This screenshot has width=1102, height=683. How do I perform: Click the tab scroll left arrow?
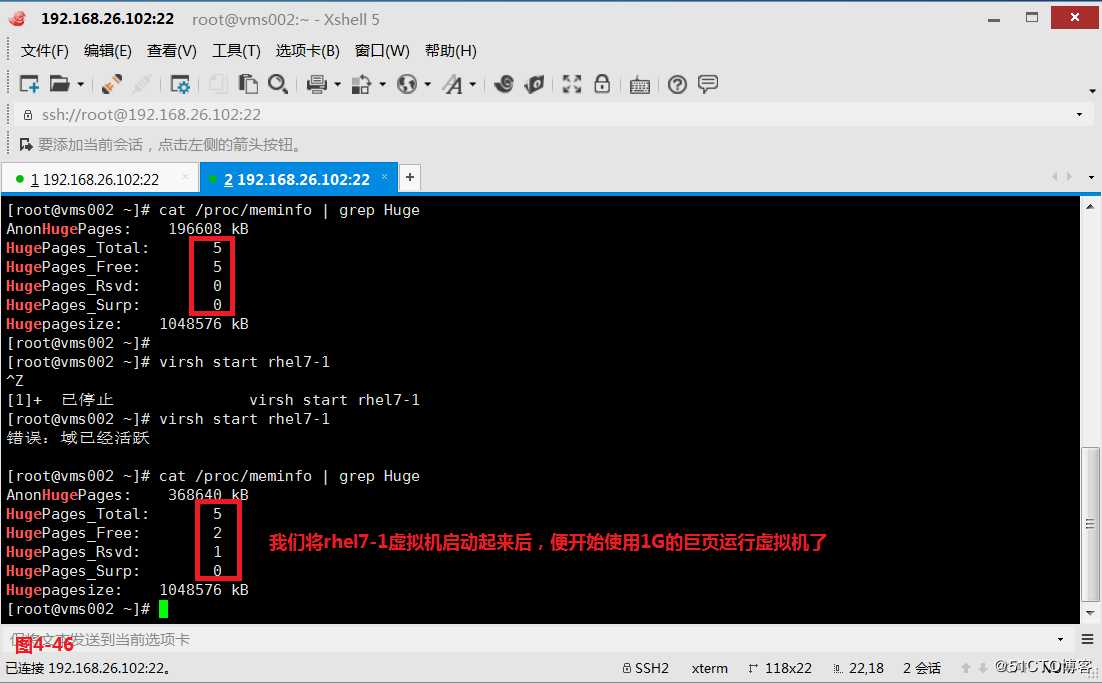click(1055, 177)
